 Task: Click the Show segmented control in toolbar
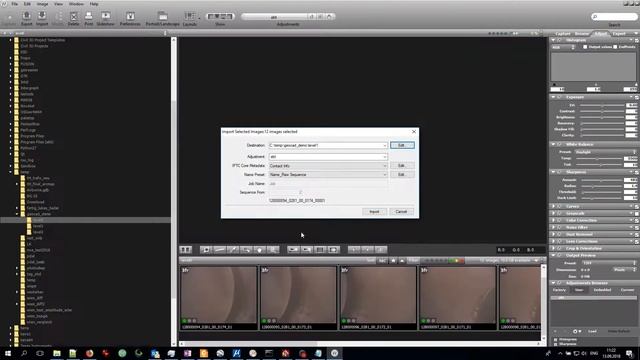220,16
